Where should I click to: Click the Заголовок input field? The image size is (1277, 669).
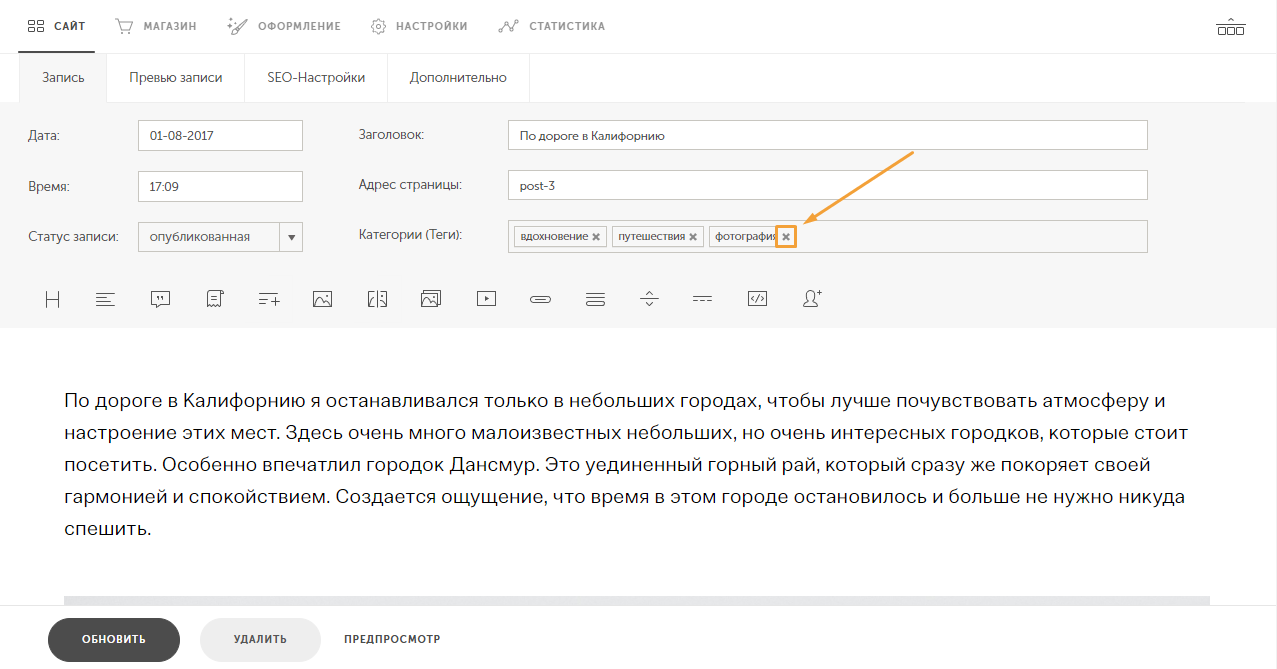coord(828,135)
